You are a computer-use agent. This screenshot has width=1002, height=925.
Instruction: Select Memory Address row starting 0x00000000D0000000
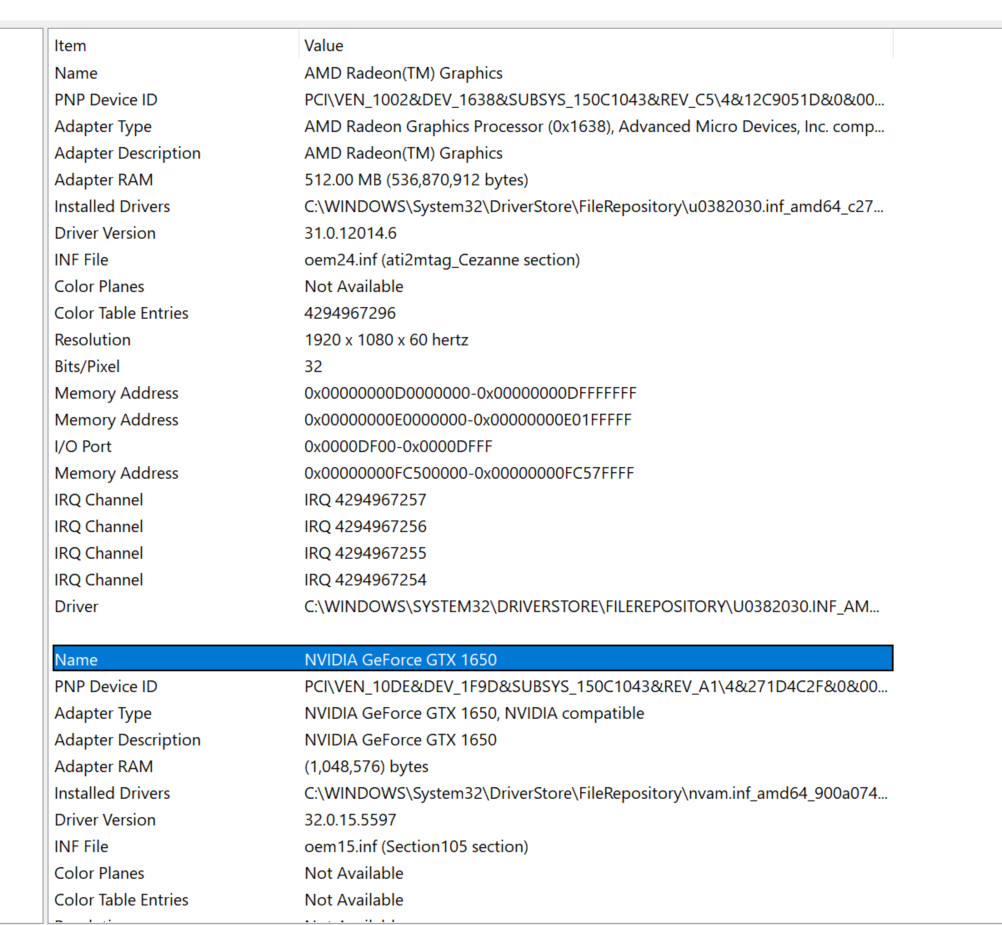click(x=473, y=394)
